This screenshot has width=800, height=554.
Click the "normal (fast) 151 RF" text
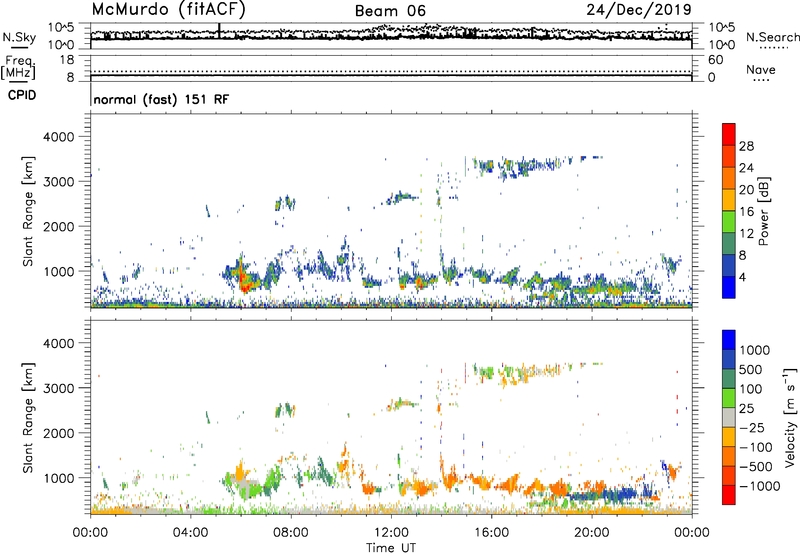click(161, 99)
